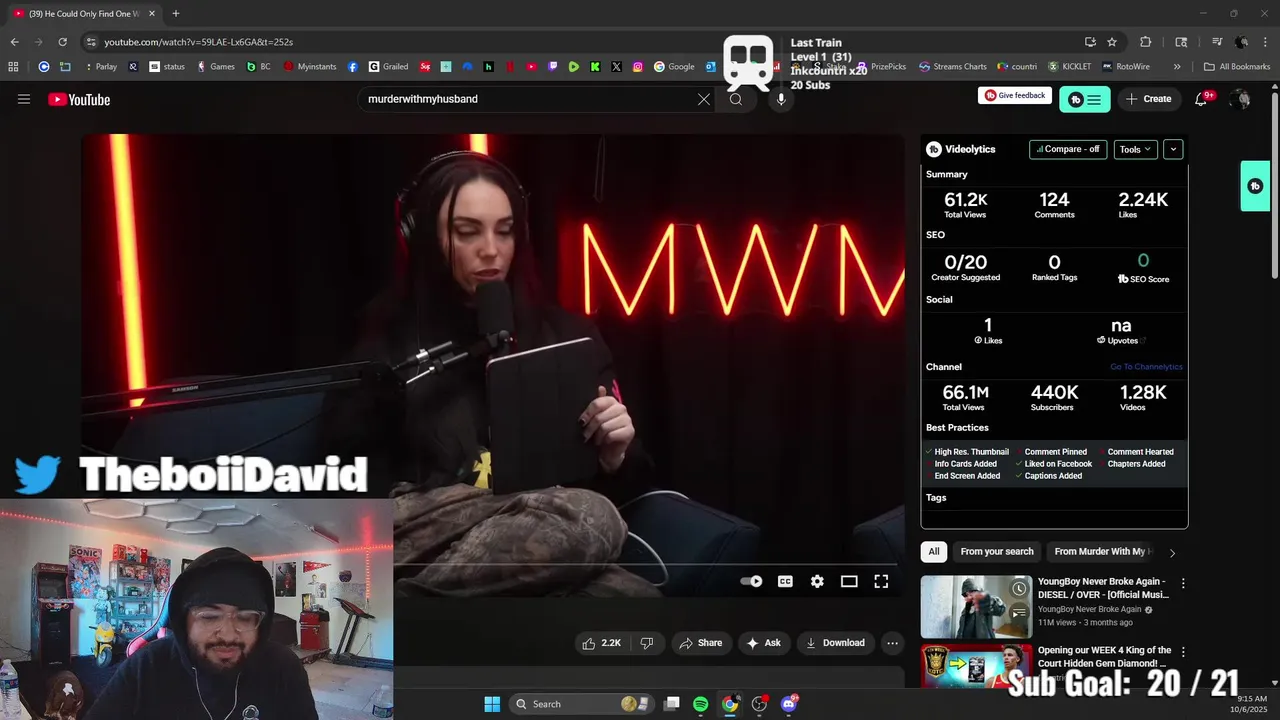Image resolution: width=1280 pixels, height=720 pixels.
Task: Open a new browser tab
Action: (176, 13)
